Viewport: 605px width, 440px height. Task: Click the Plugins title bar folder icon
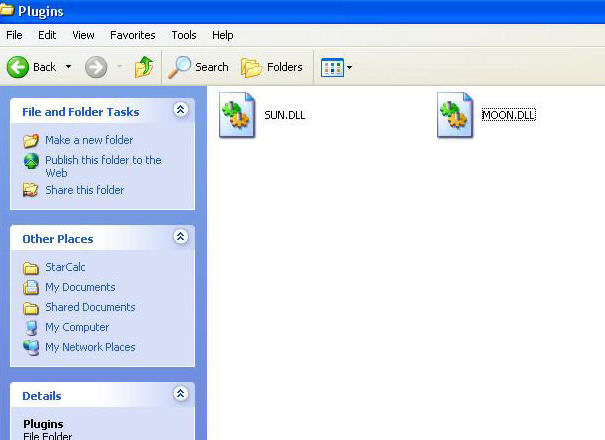7,10
